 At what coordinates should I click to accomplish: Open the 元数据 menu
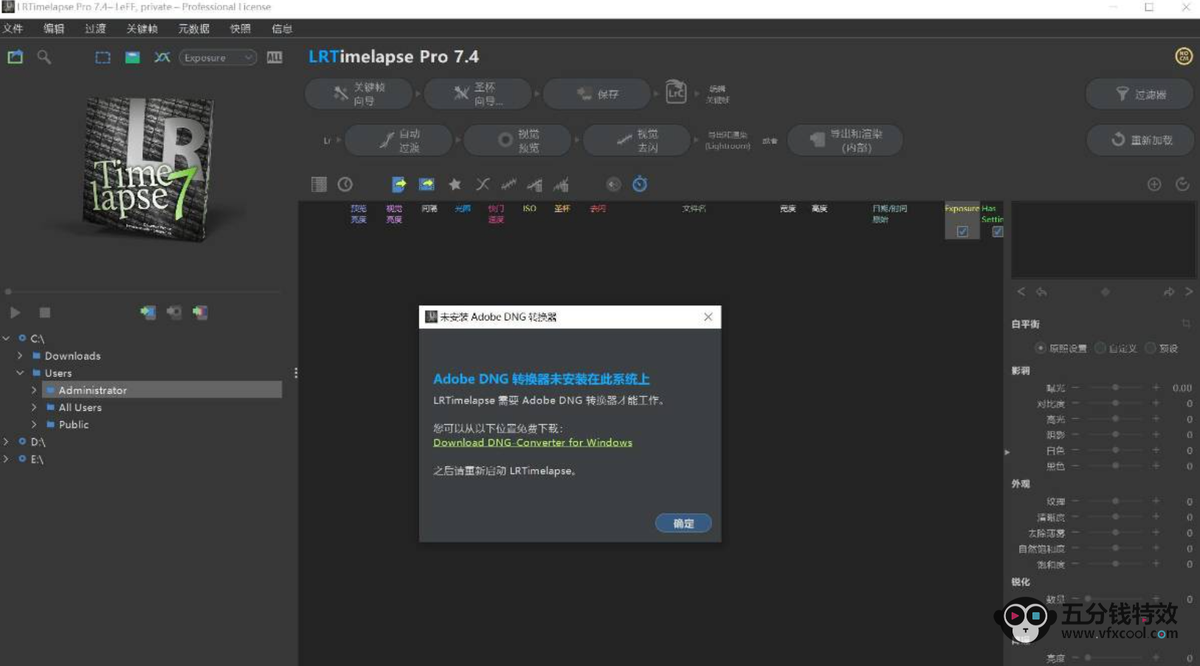[x=194, y=29]
